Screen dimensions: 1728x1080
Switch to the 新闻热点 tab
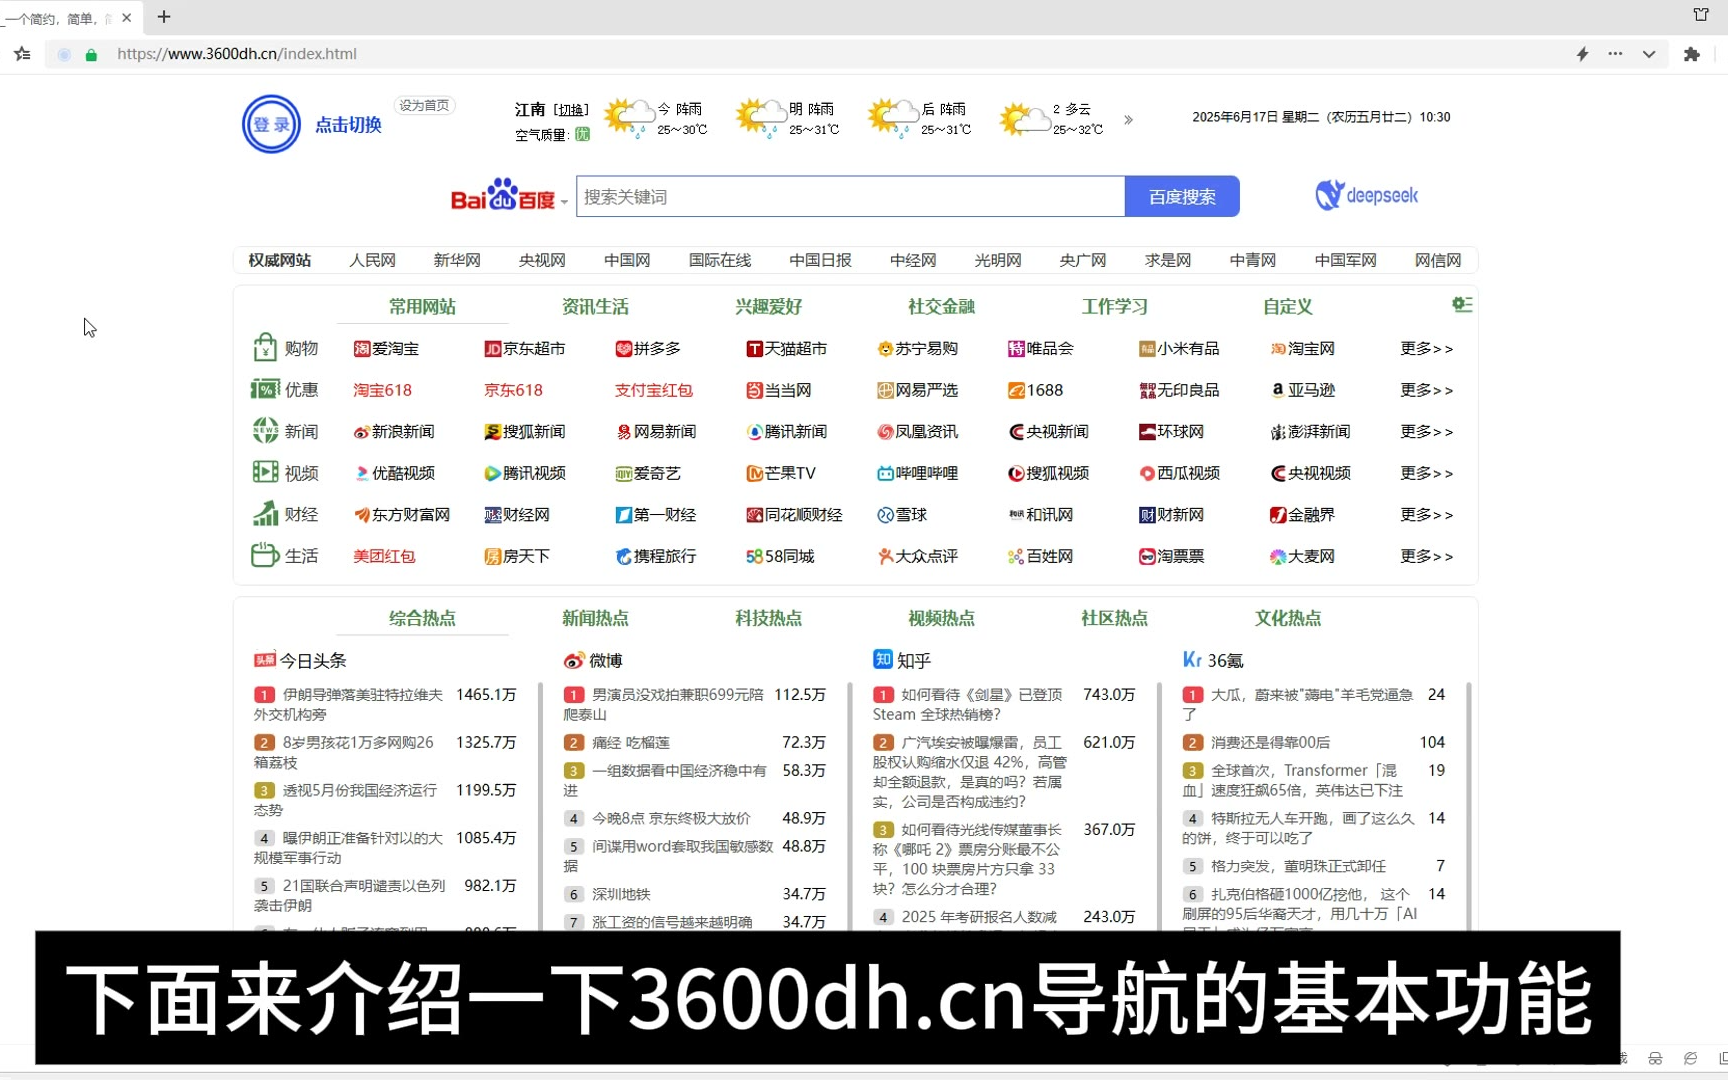(x=595, y=618)
